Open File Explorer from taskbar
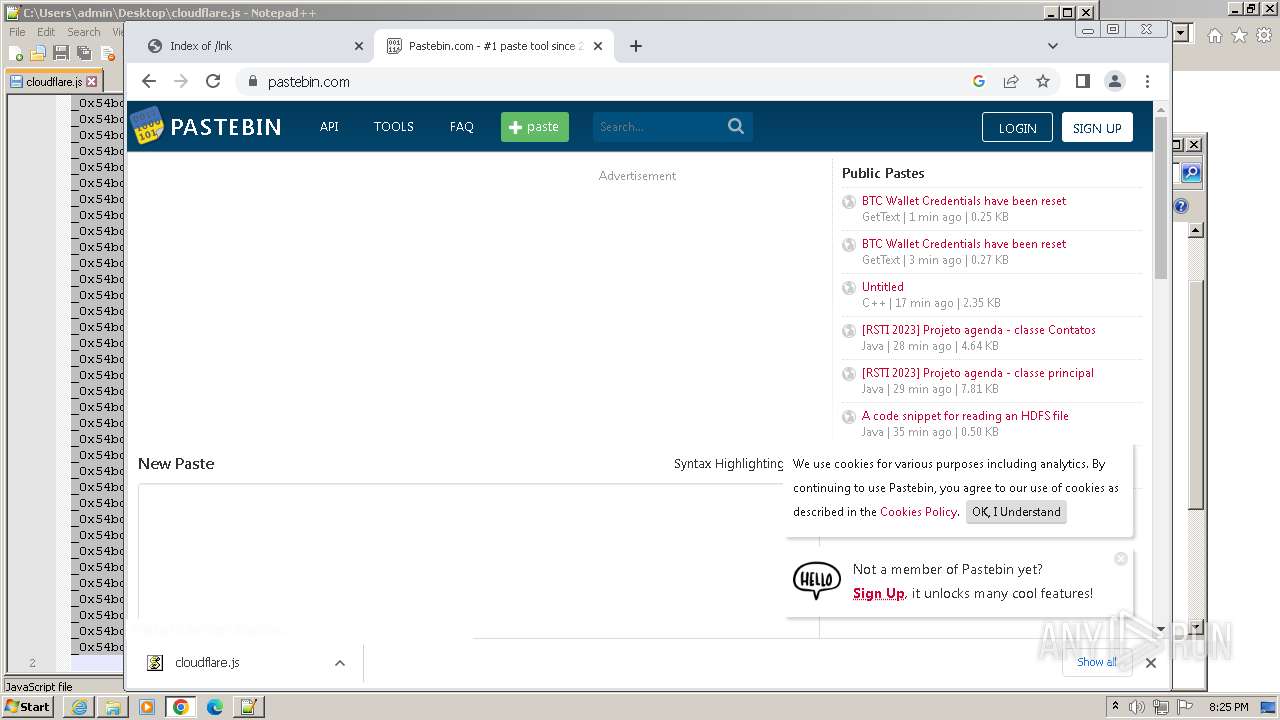The height and width of the screenshot is (720, 1280). pyautogui.click(x=113, y=707)
